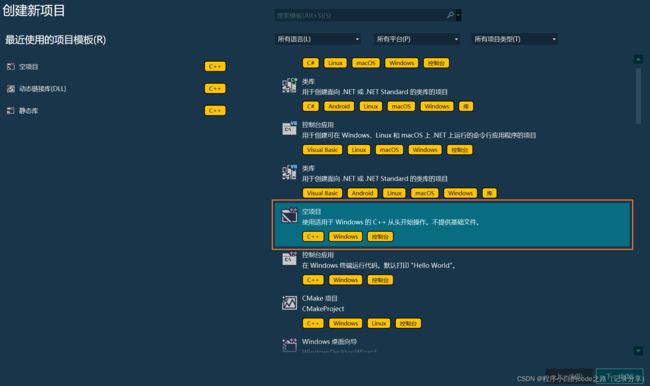
Task: Open the 所有语言(L) language filter dropdown
Action: click(318, 39)
